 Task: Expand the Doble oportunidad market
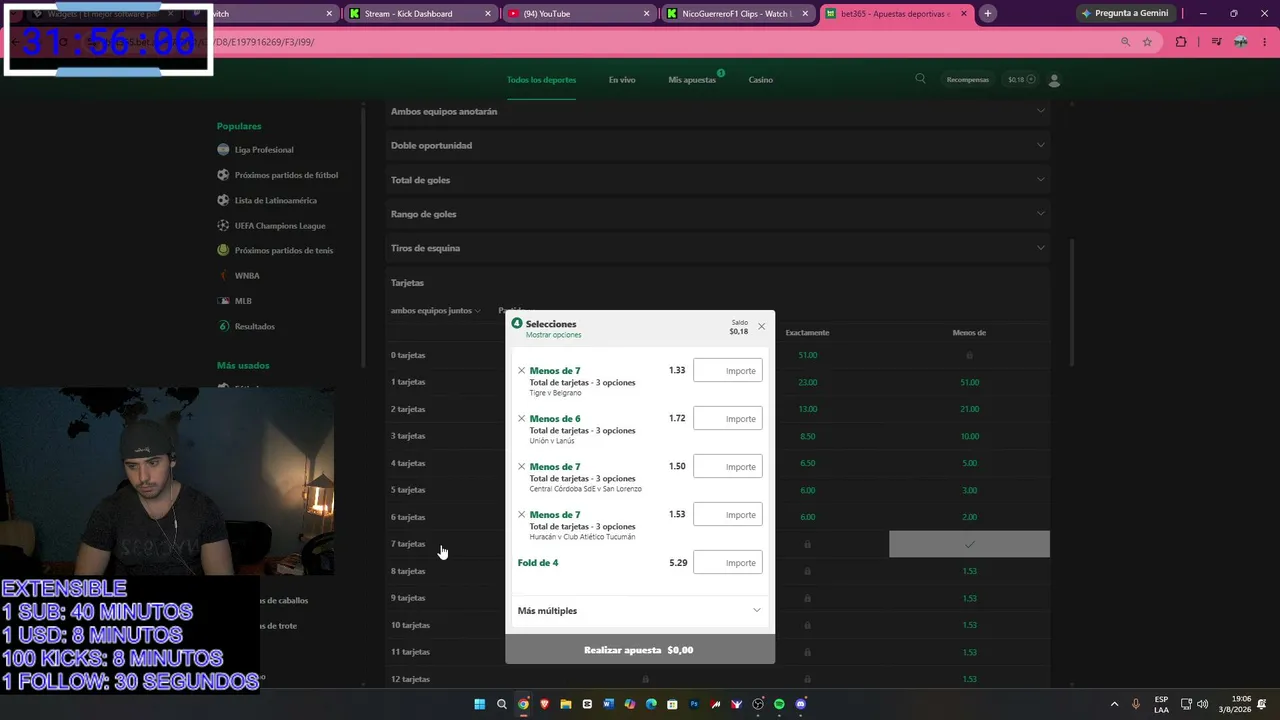[718, 145]
